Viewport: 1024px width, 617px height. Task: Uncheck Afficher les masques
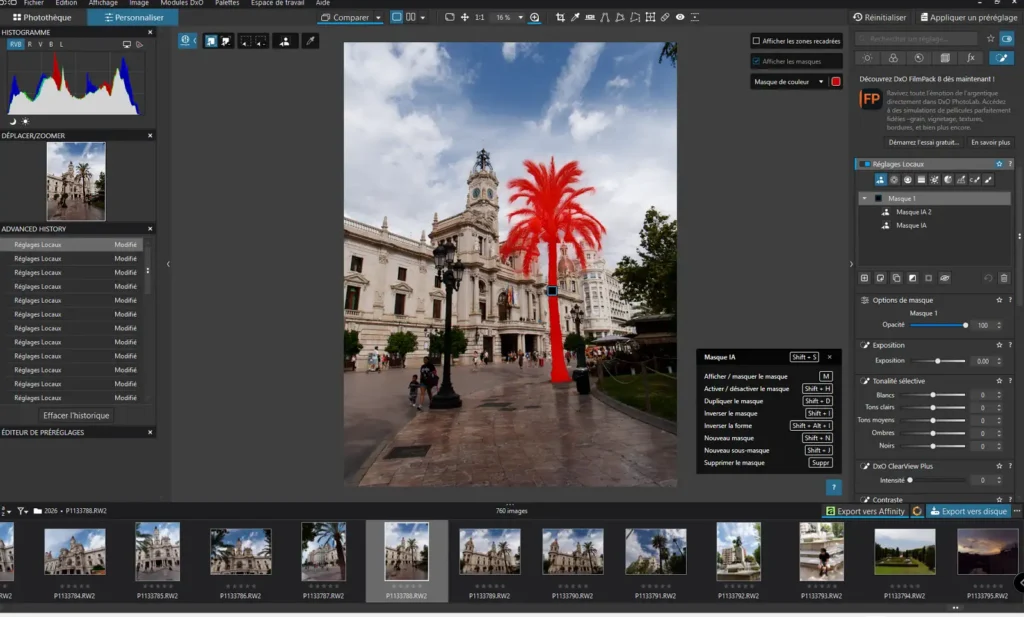click(756, 61)
